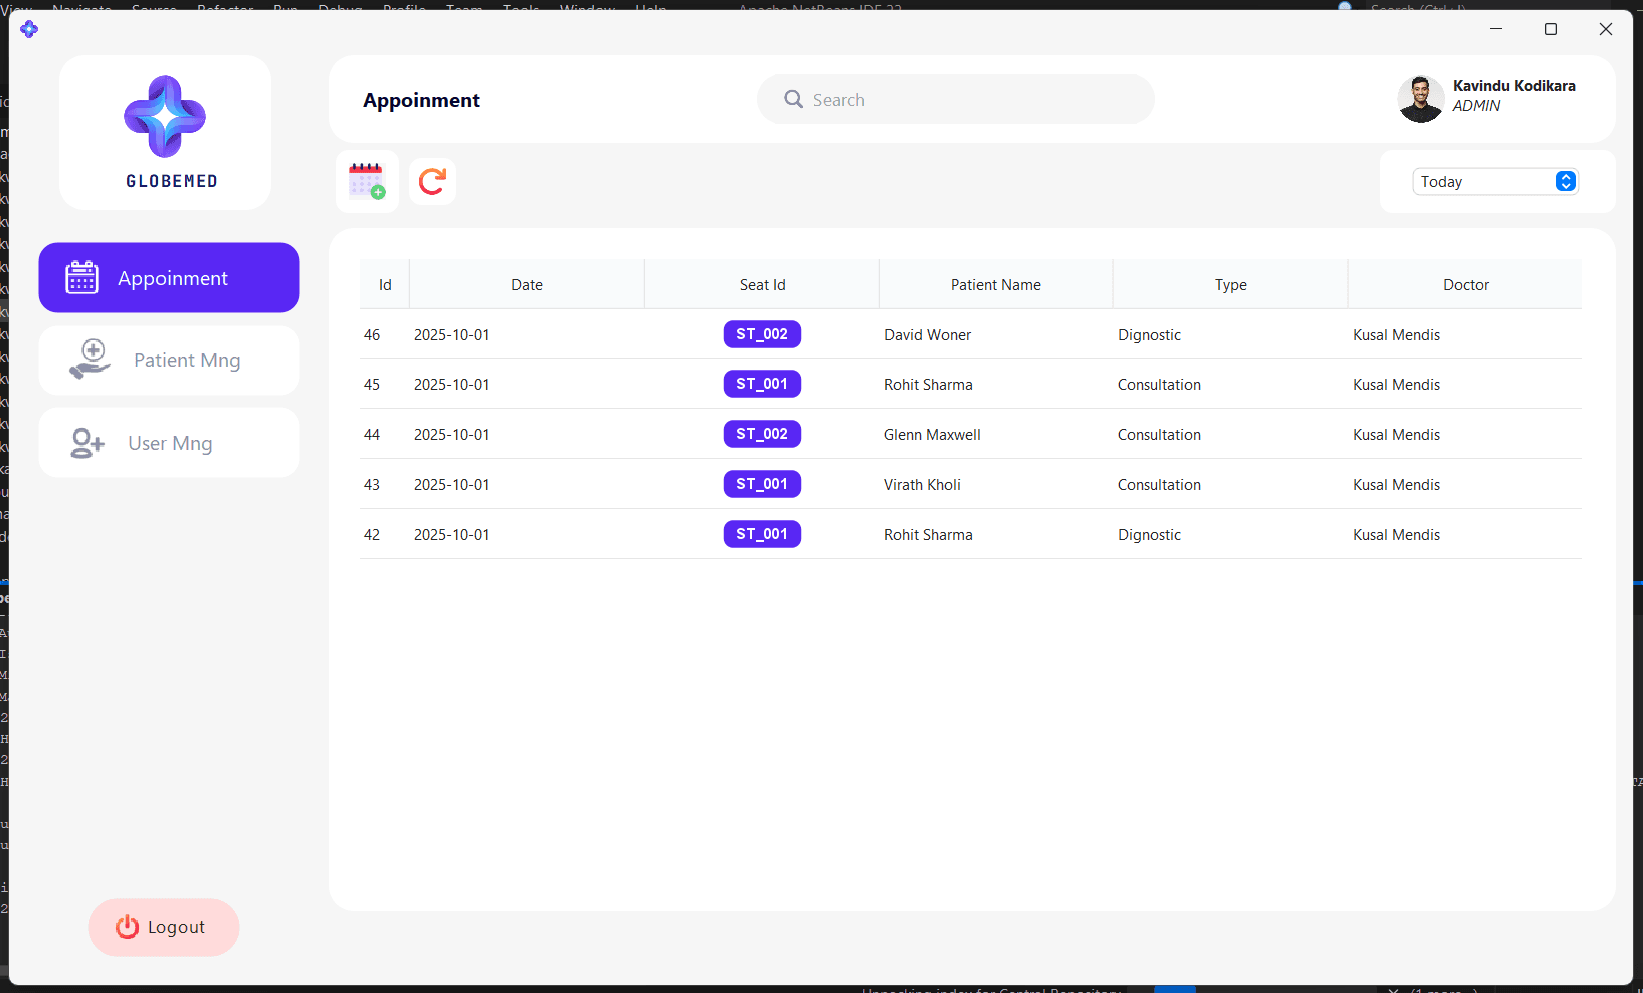Click the add appointment calendar icon
This screenshot has width=1643, height=993.
tap(367, 182)
